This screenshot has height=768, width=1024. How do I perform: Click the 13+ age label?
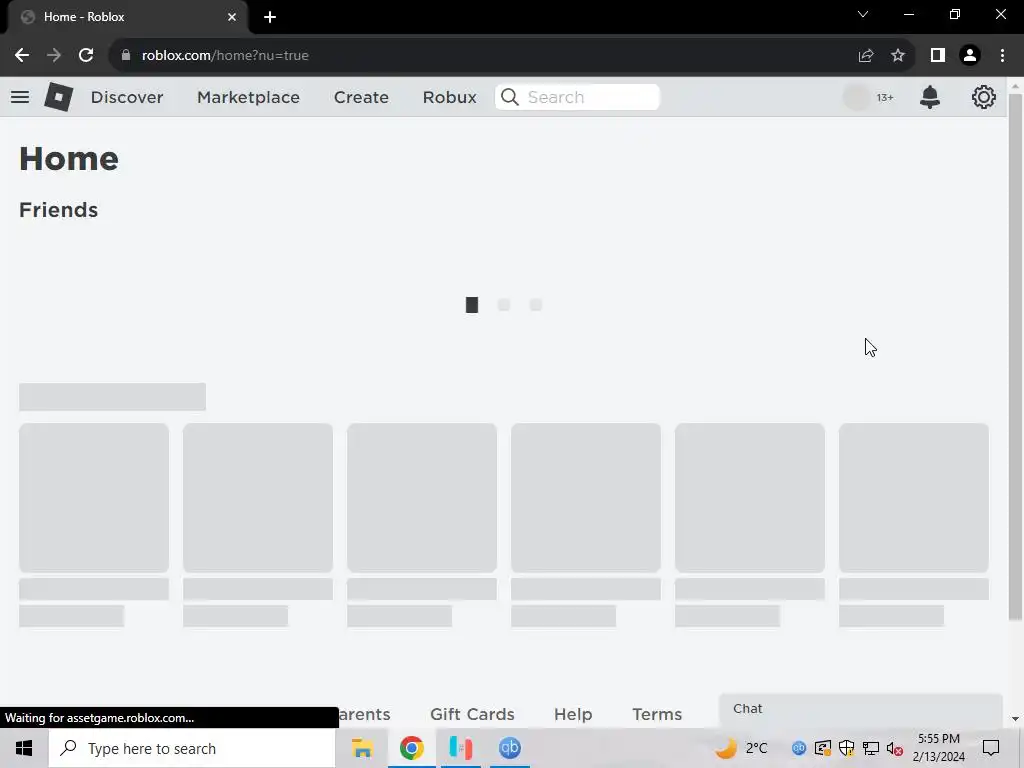click(x=885, y=97)
